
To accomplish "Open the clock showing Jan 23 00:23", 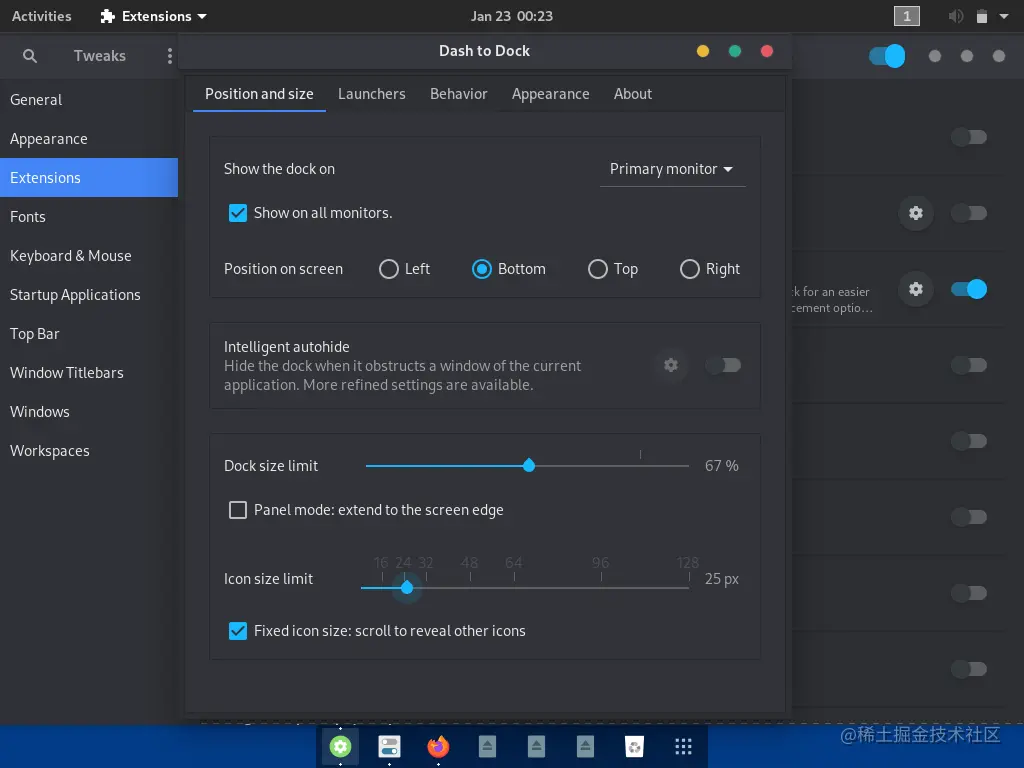I will 511,16.
